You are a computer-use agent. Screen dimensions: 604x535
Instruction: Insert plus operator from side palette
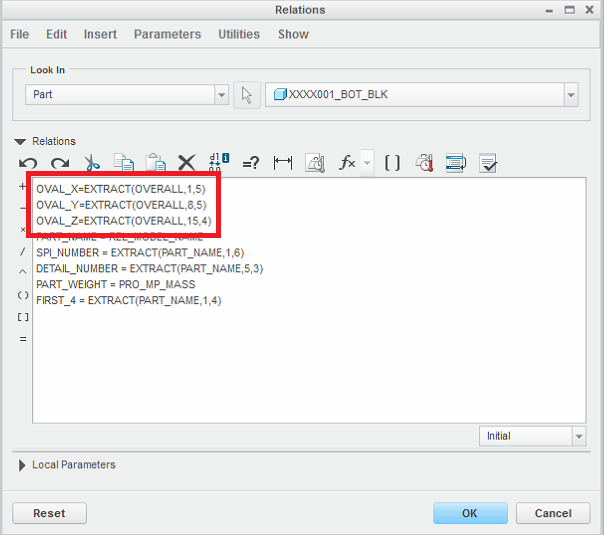pyautogui.click(x=22, y=187)
